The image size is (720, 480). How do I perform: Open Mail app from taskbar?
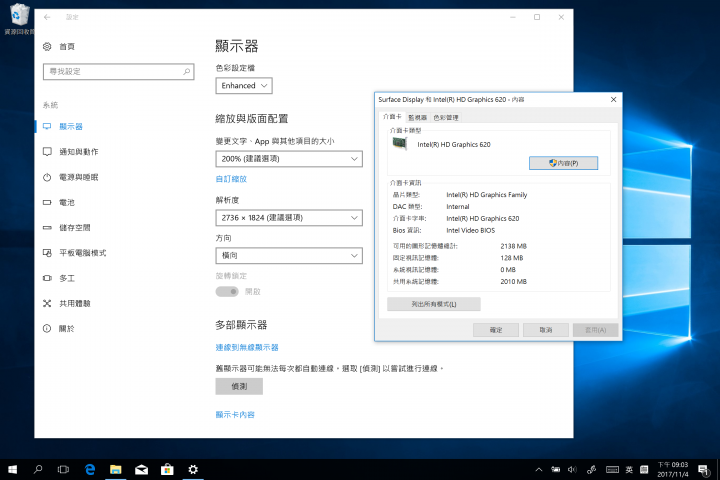pos(141,469)
